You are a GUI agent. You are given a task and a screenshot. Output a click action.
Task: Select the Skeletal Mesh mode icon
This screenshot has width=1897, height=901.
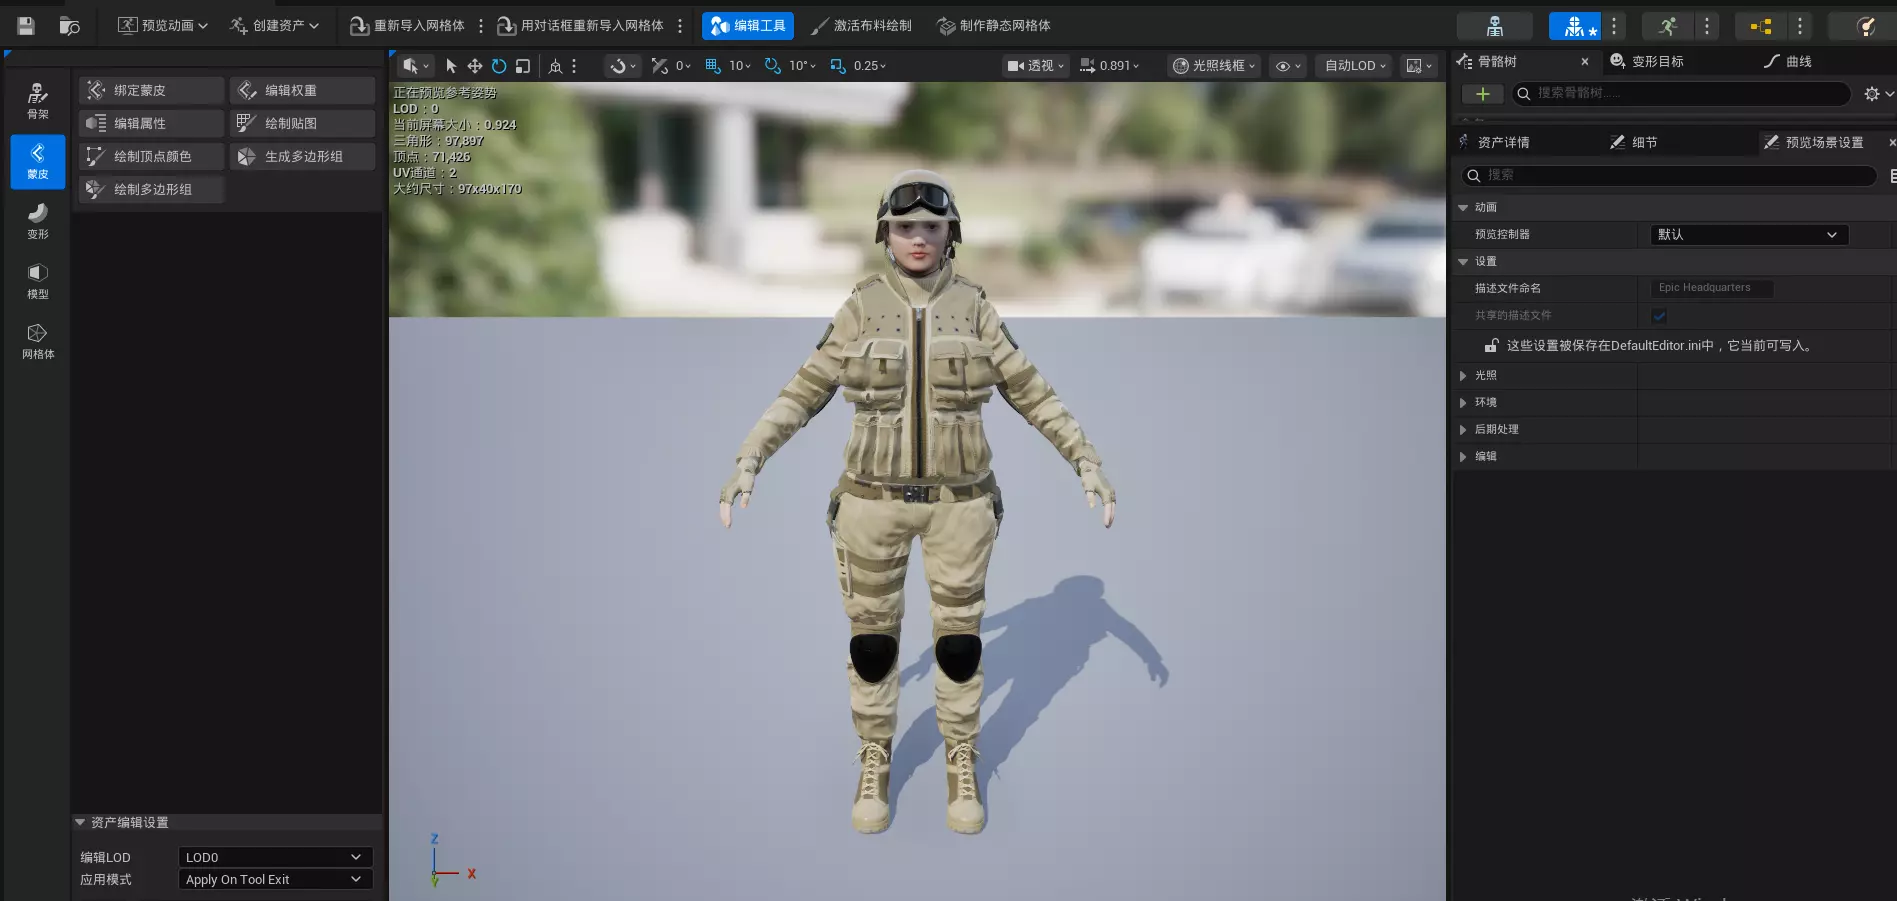(x=1575, y=26)
